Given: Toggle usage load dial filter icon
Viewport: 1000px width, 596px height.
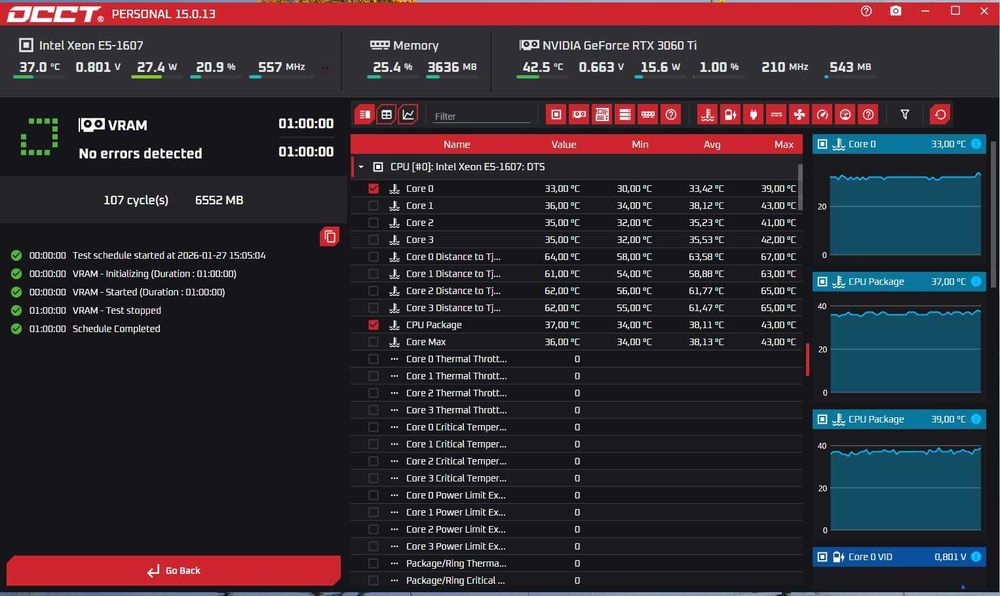Looking at the screenshot, I should [x=845, y=115].
